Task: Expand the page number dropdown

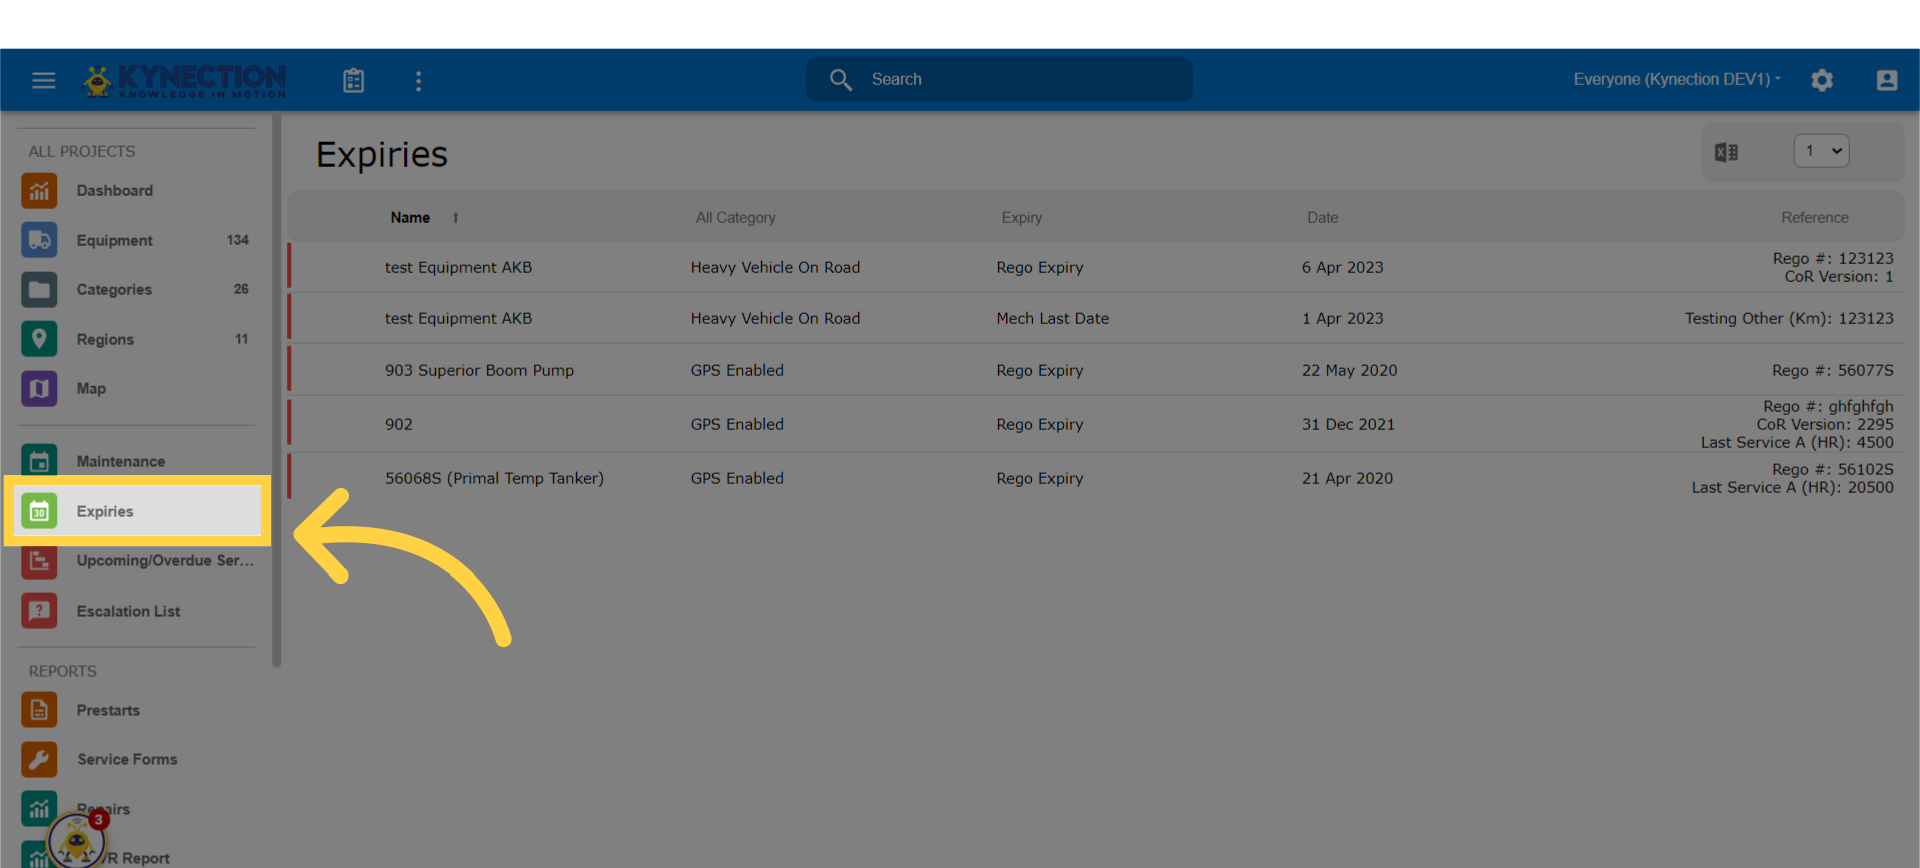Action: 1821,151
